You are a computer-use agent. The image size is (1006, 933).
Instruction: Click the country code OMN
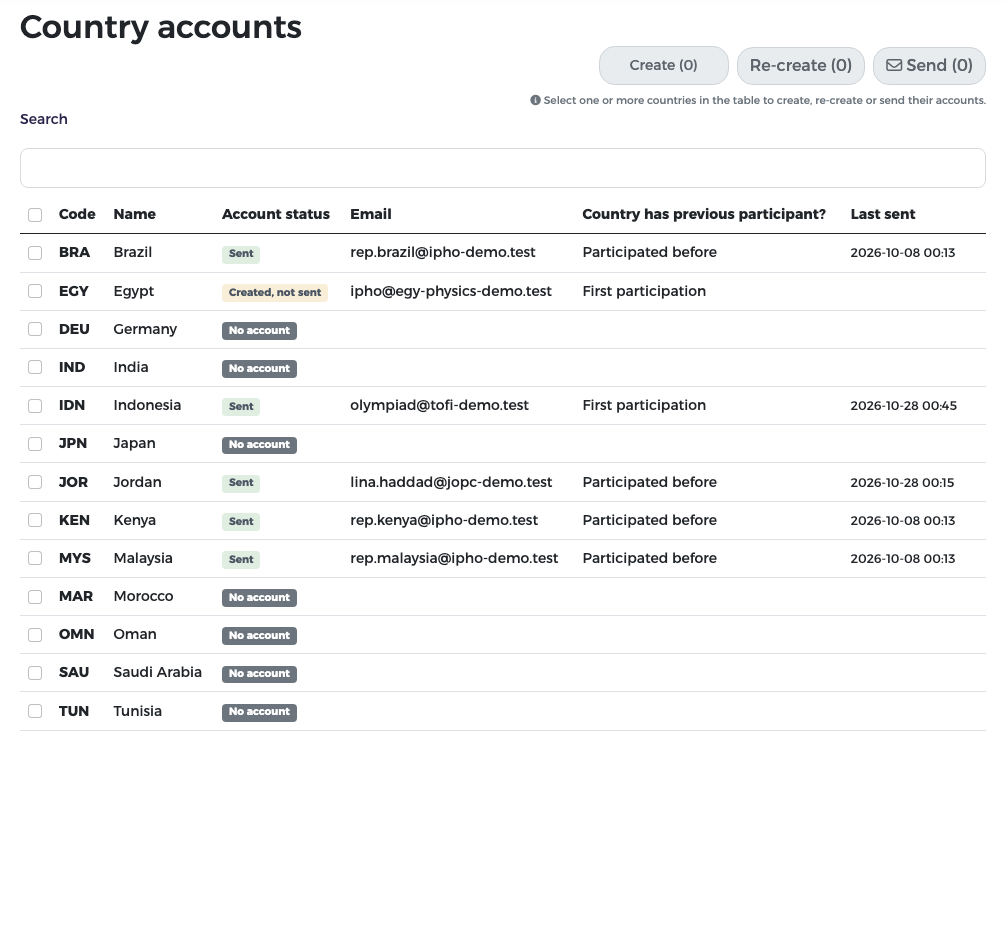(76, 634)
